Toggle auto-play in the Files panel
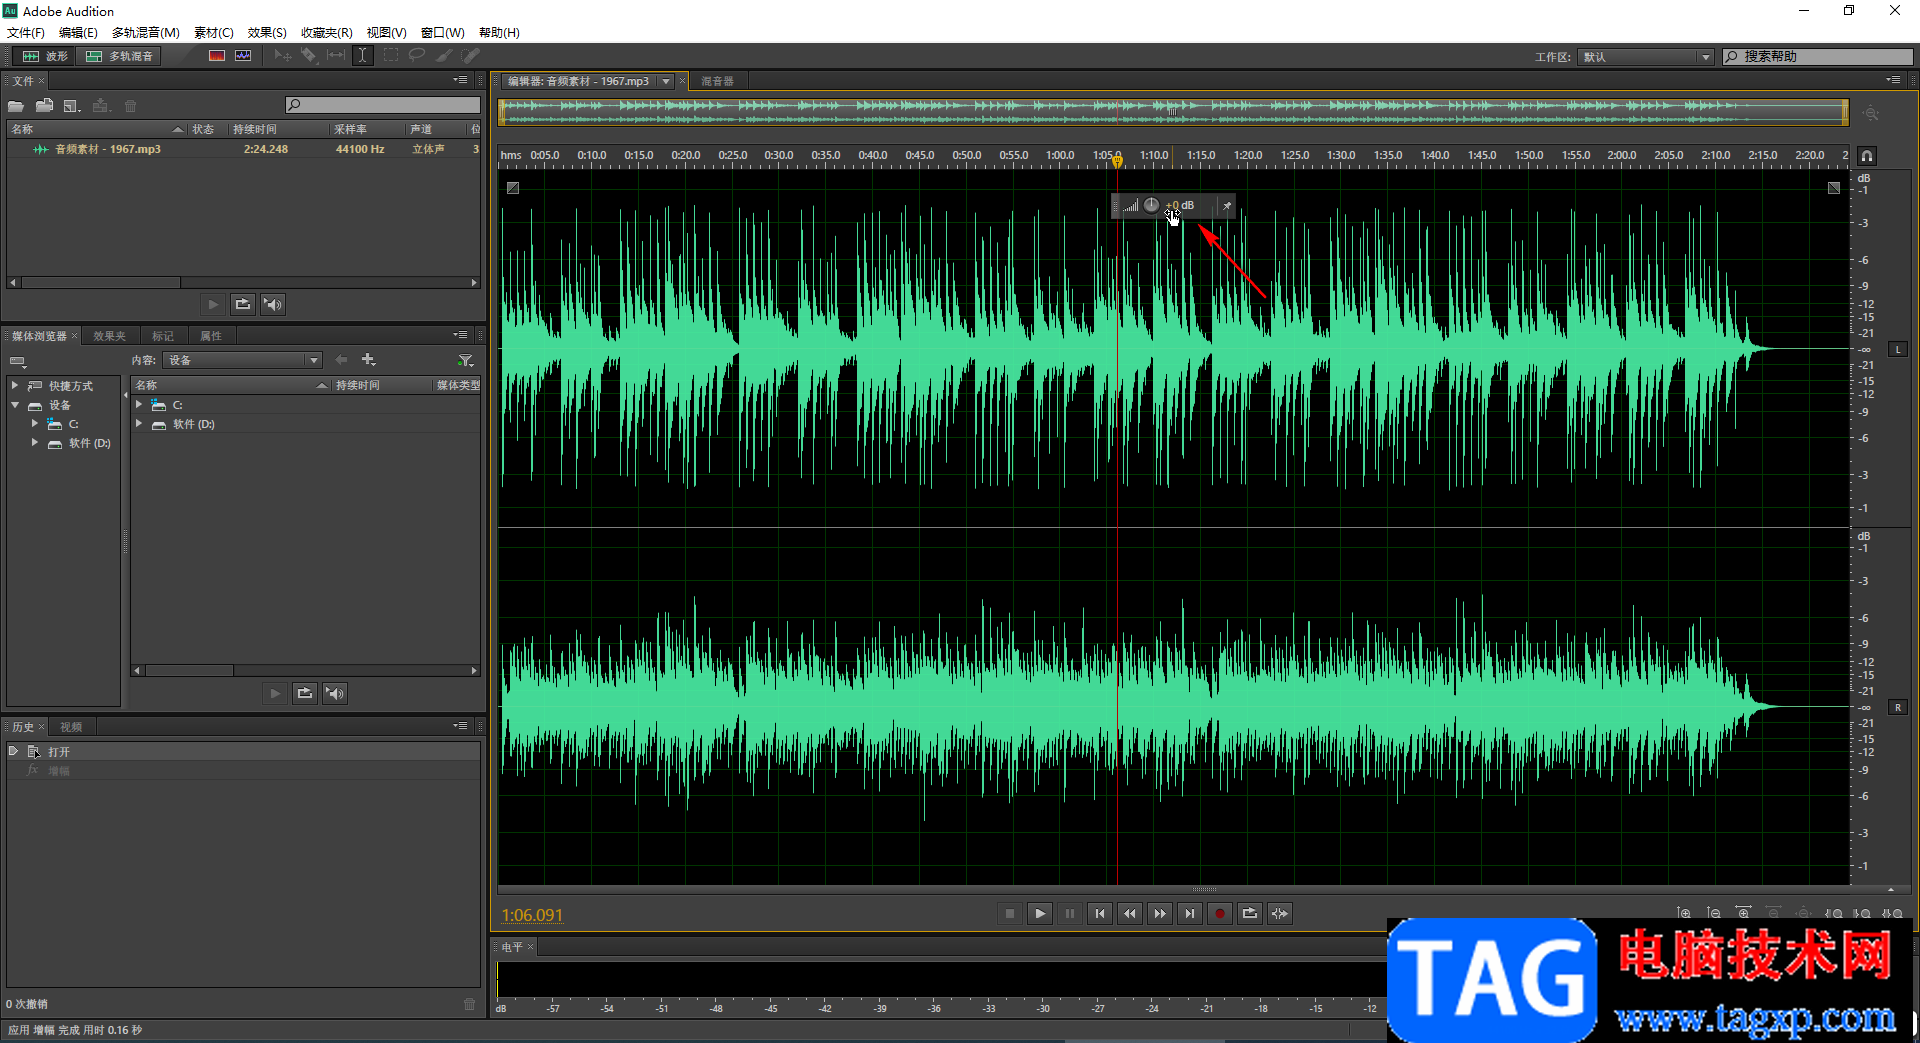This screenshot has width=1920, height=1043. click(x=273, y=304)
